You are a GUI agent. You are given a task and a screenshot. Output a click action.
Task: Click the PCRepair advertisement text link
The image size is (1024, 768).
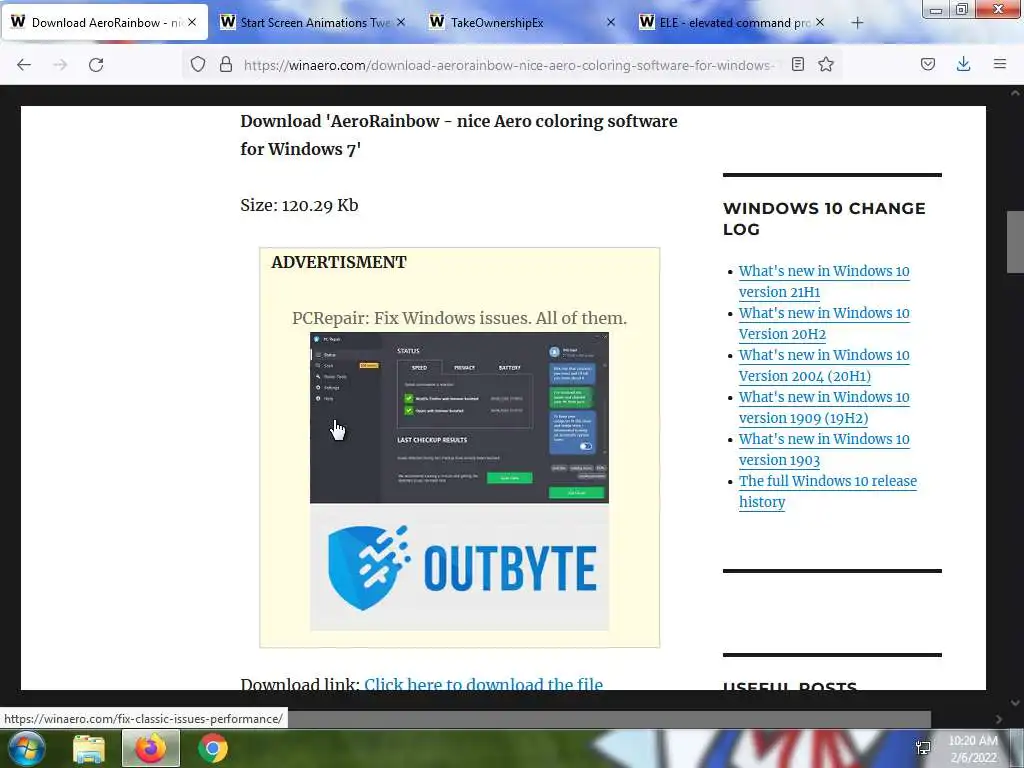tap(459, 318)
